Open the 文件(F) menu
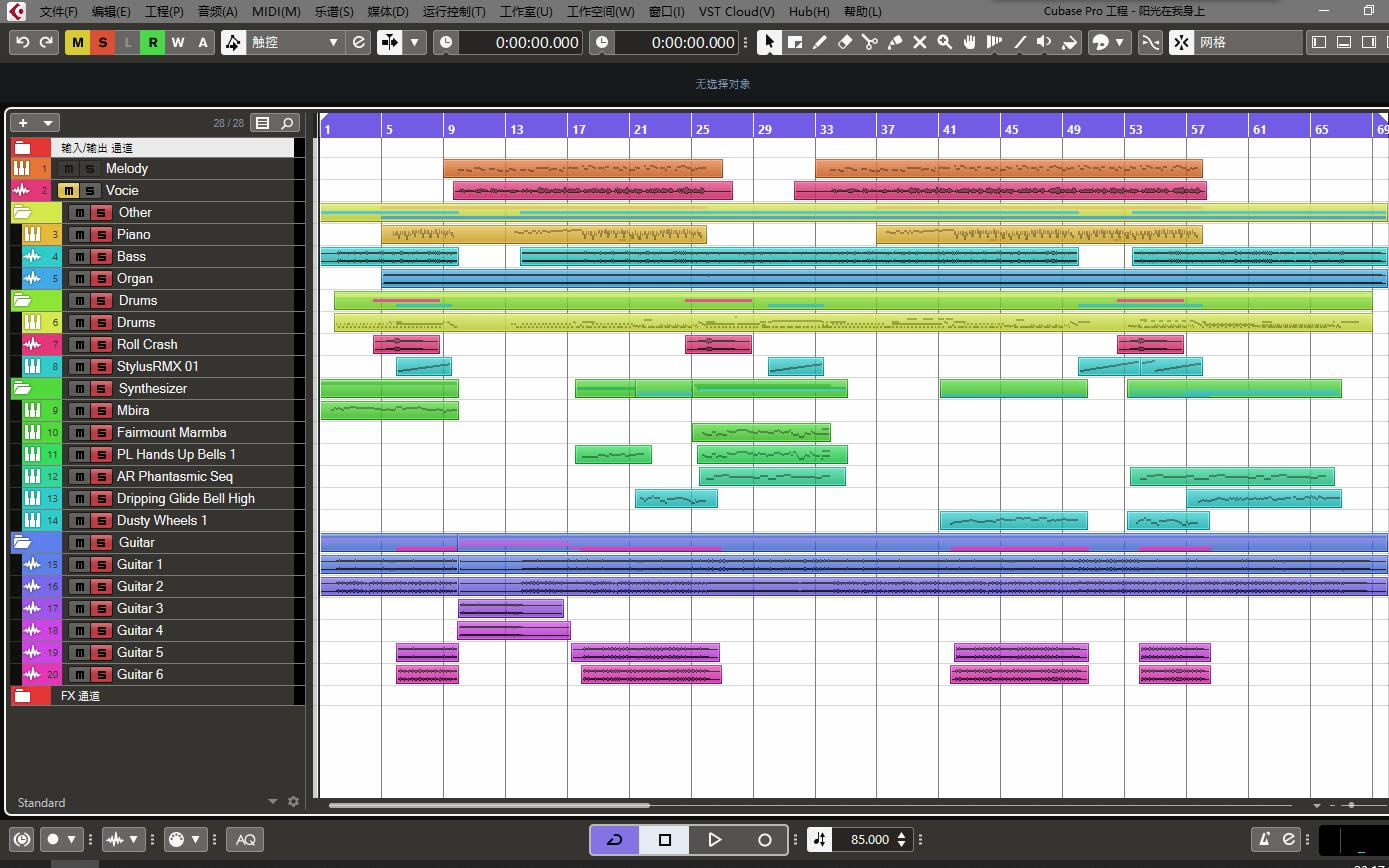This screenshot has height=868, width=1389. pyautogui.click(x=59, y=11)
